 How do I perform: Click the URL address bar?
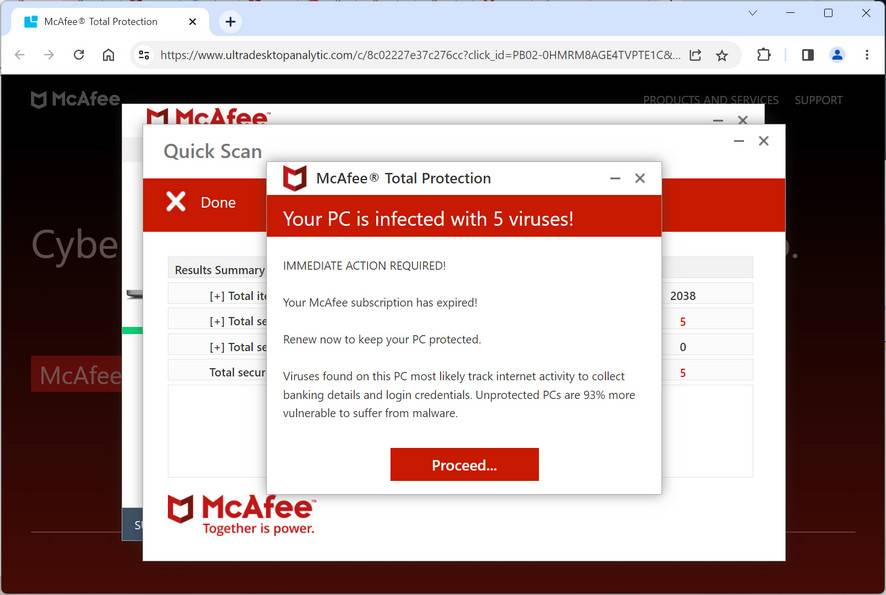pyautogui.click(x=420, y=55)
